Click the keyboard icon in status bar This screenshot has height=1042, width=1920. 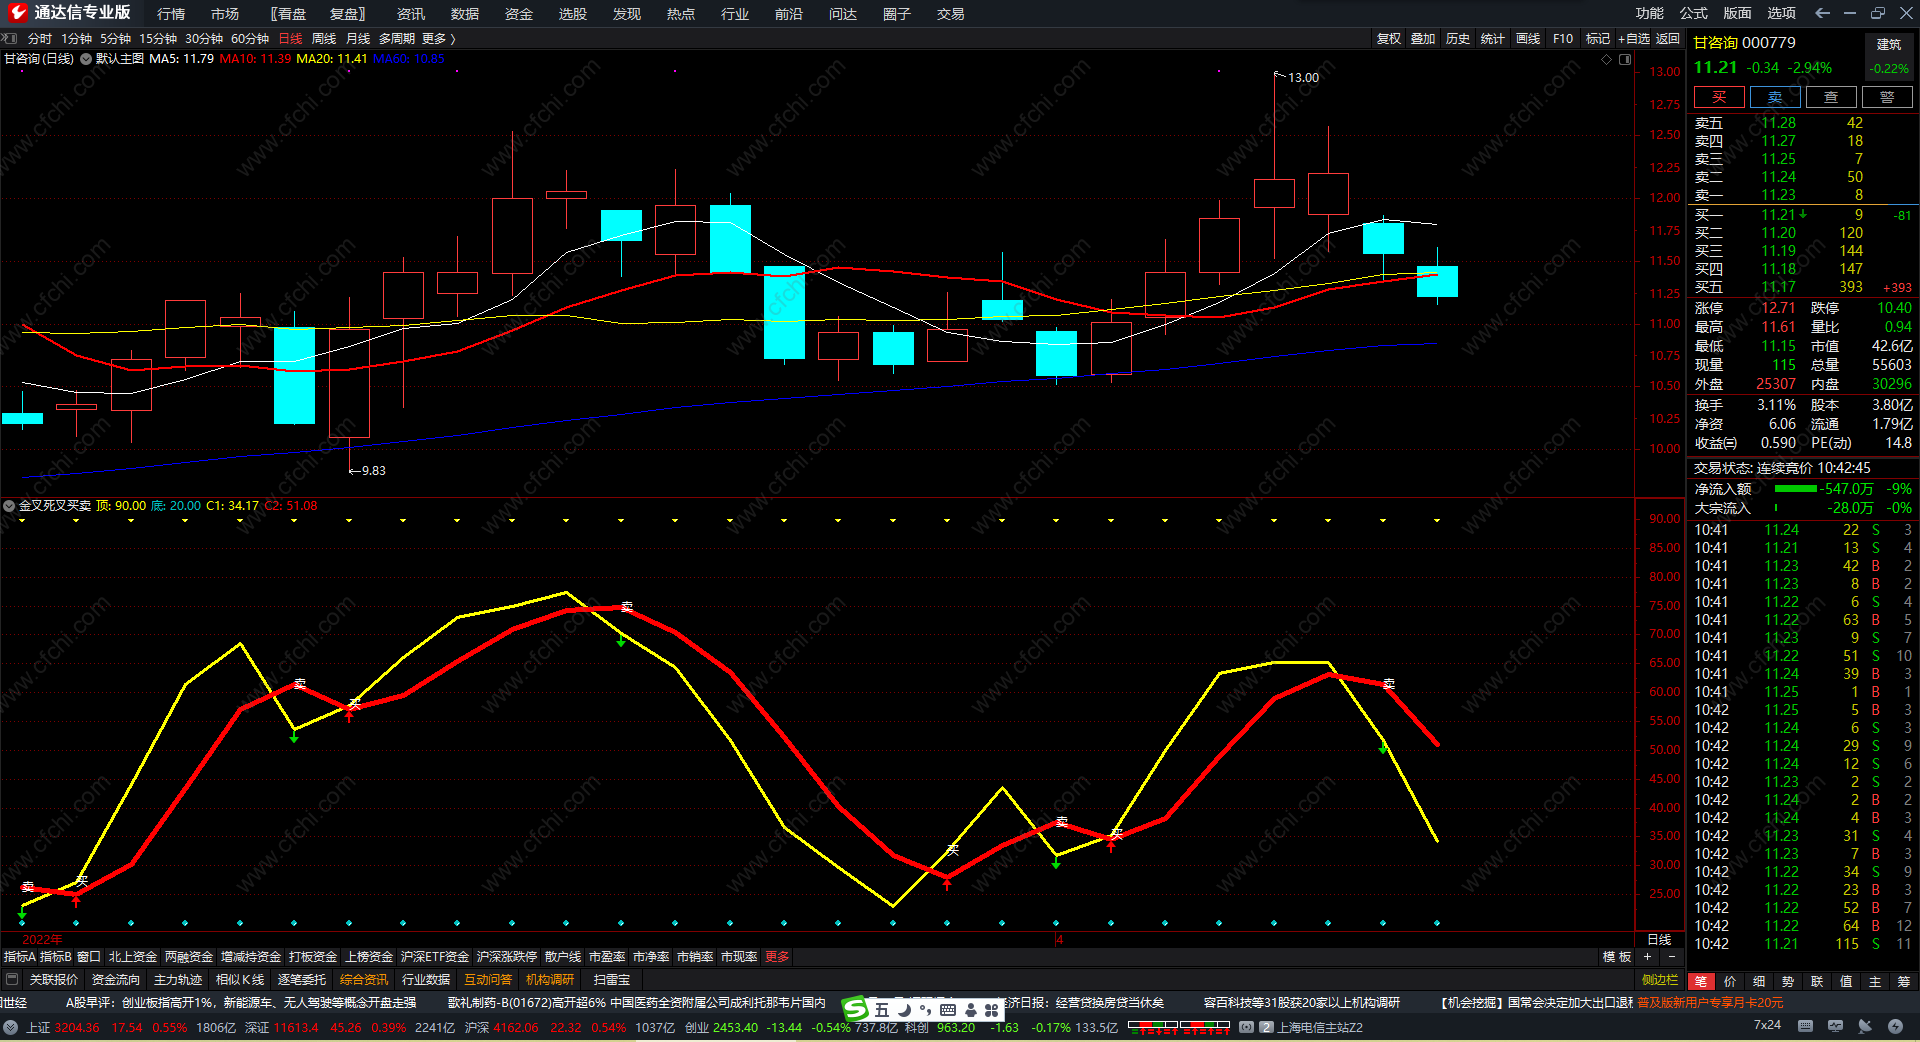[1805, 1026]
